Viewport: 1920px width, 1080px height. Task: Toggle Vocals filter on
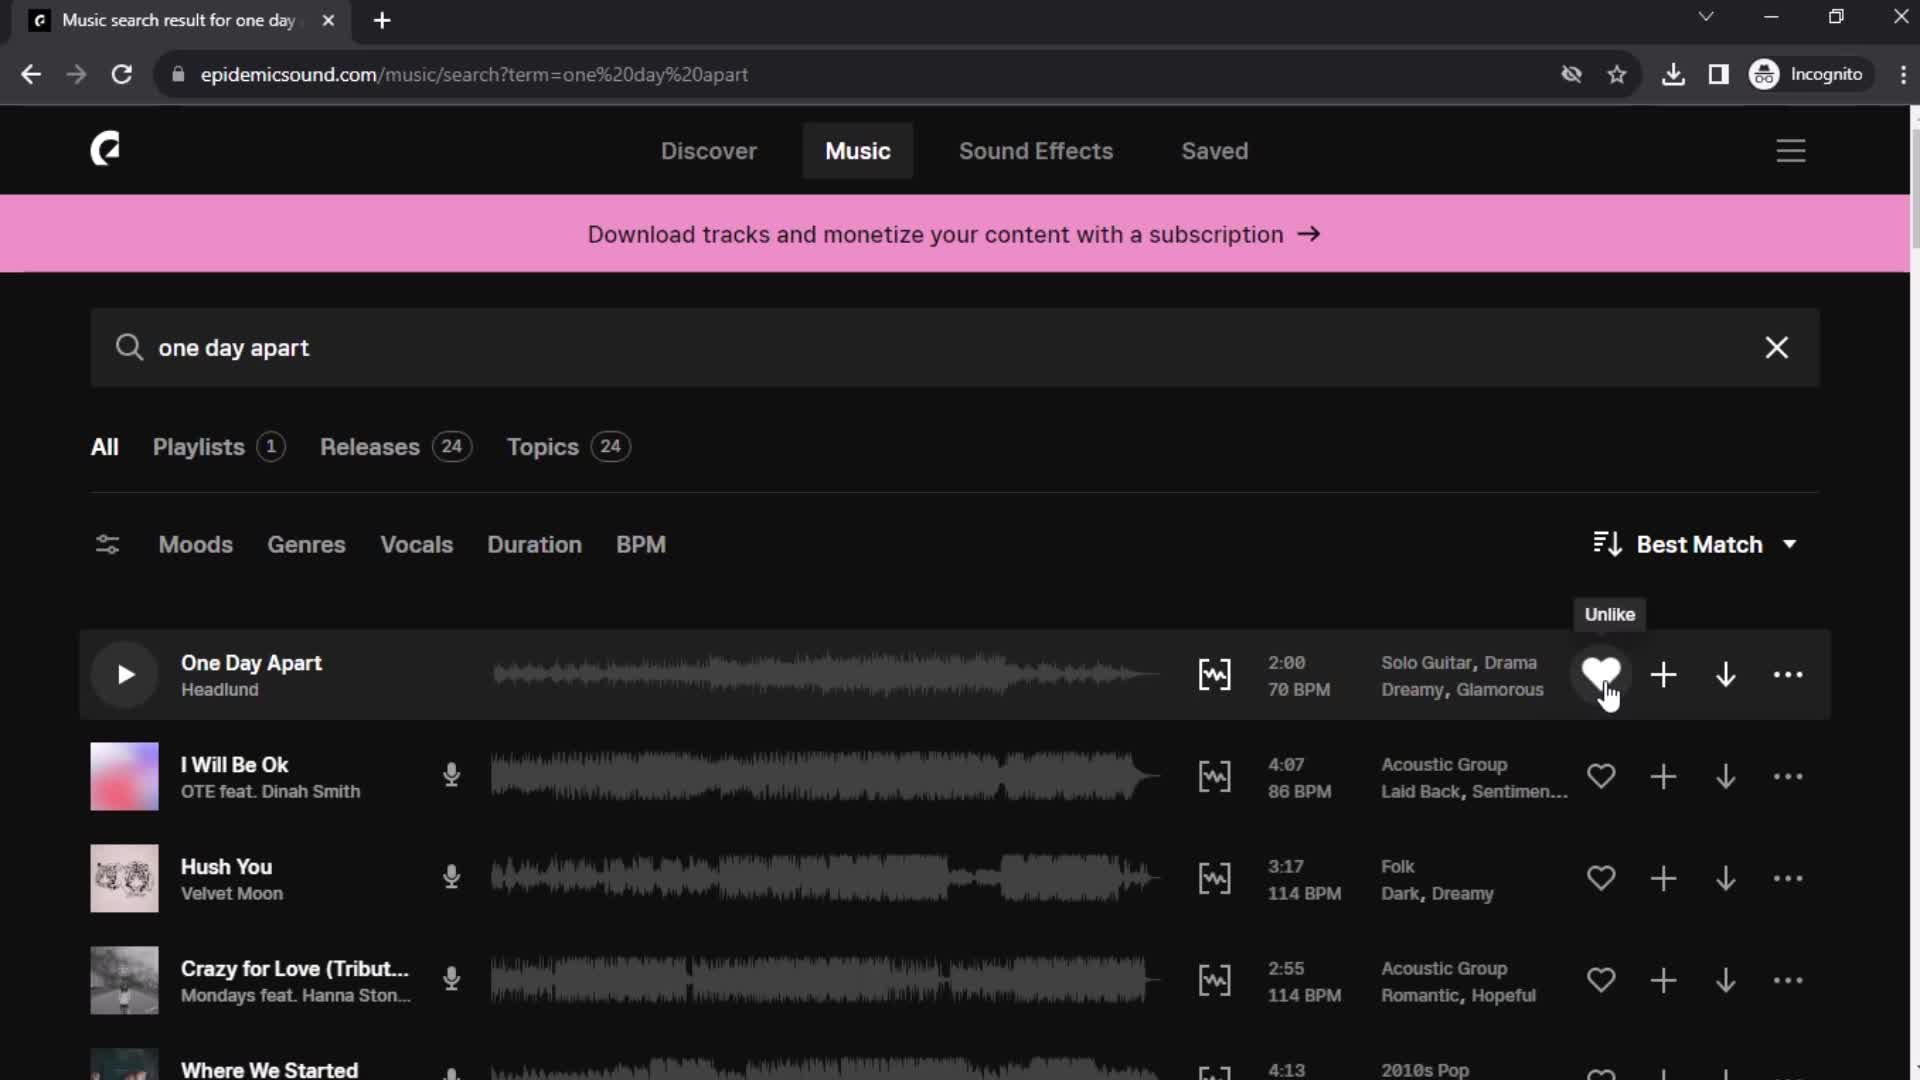(417, 545)
